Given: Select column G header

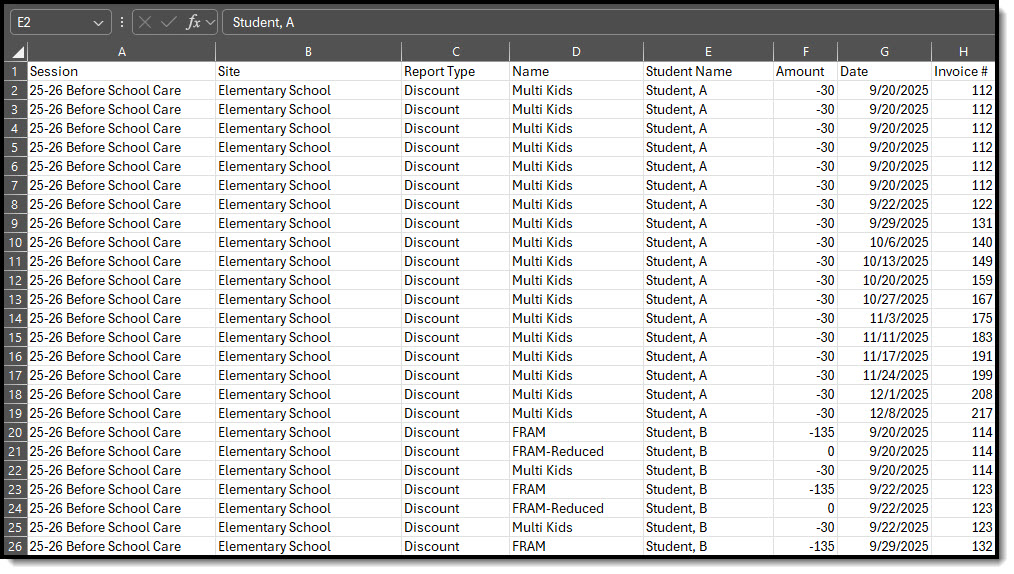Looking at the screenshot, I should click(x=884, y=52).
